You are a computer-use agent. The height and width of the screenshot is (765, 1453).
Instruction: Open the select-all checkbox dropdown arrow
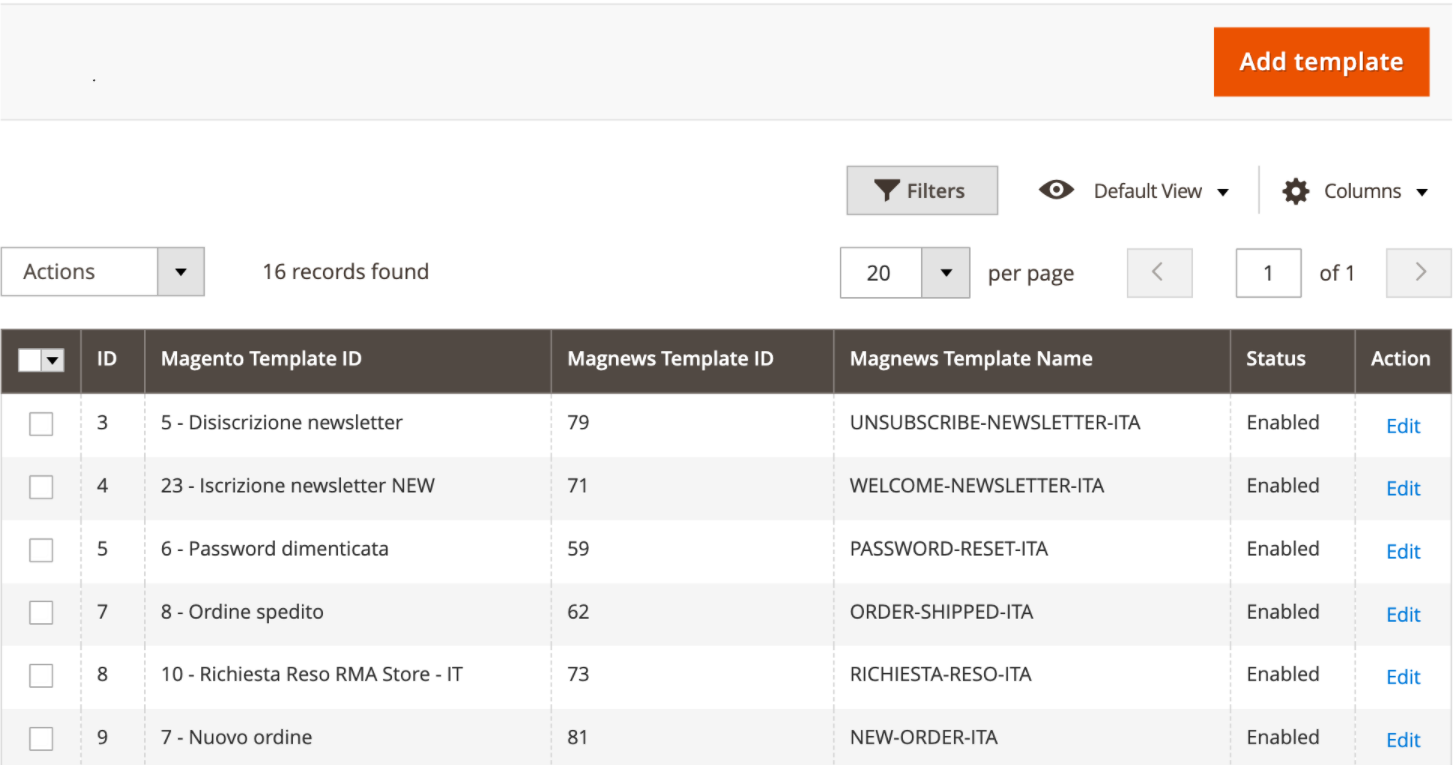(53, 361)
